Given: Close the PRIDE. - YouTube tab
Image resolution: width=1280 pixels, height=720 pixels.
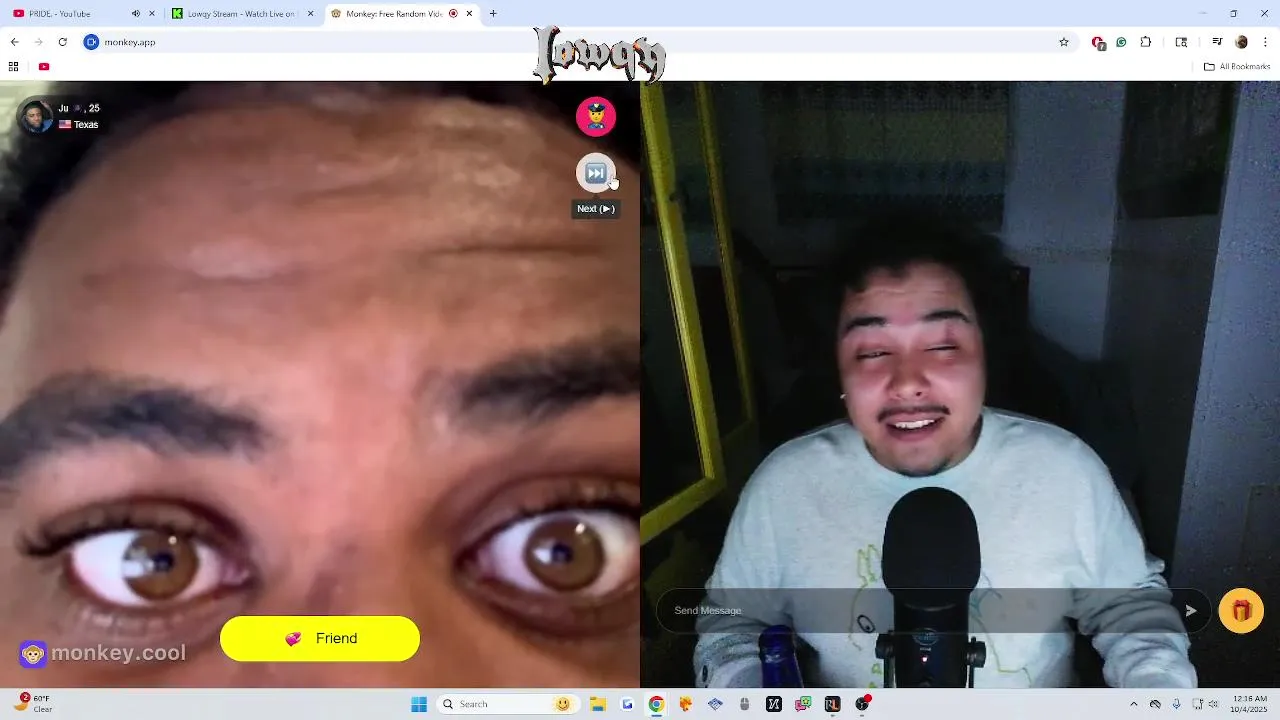Looking at the screenshot, I should pyautogui.click(x=152, y=13).
